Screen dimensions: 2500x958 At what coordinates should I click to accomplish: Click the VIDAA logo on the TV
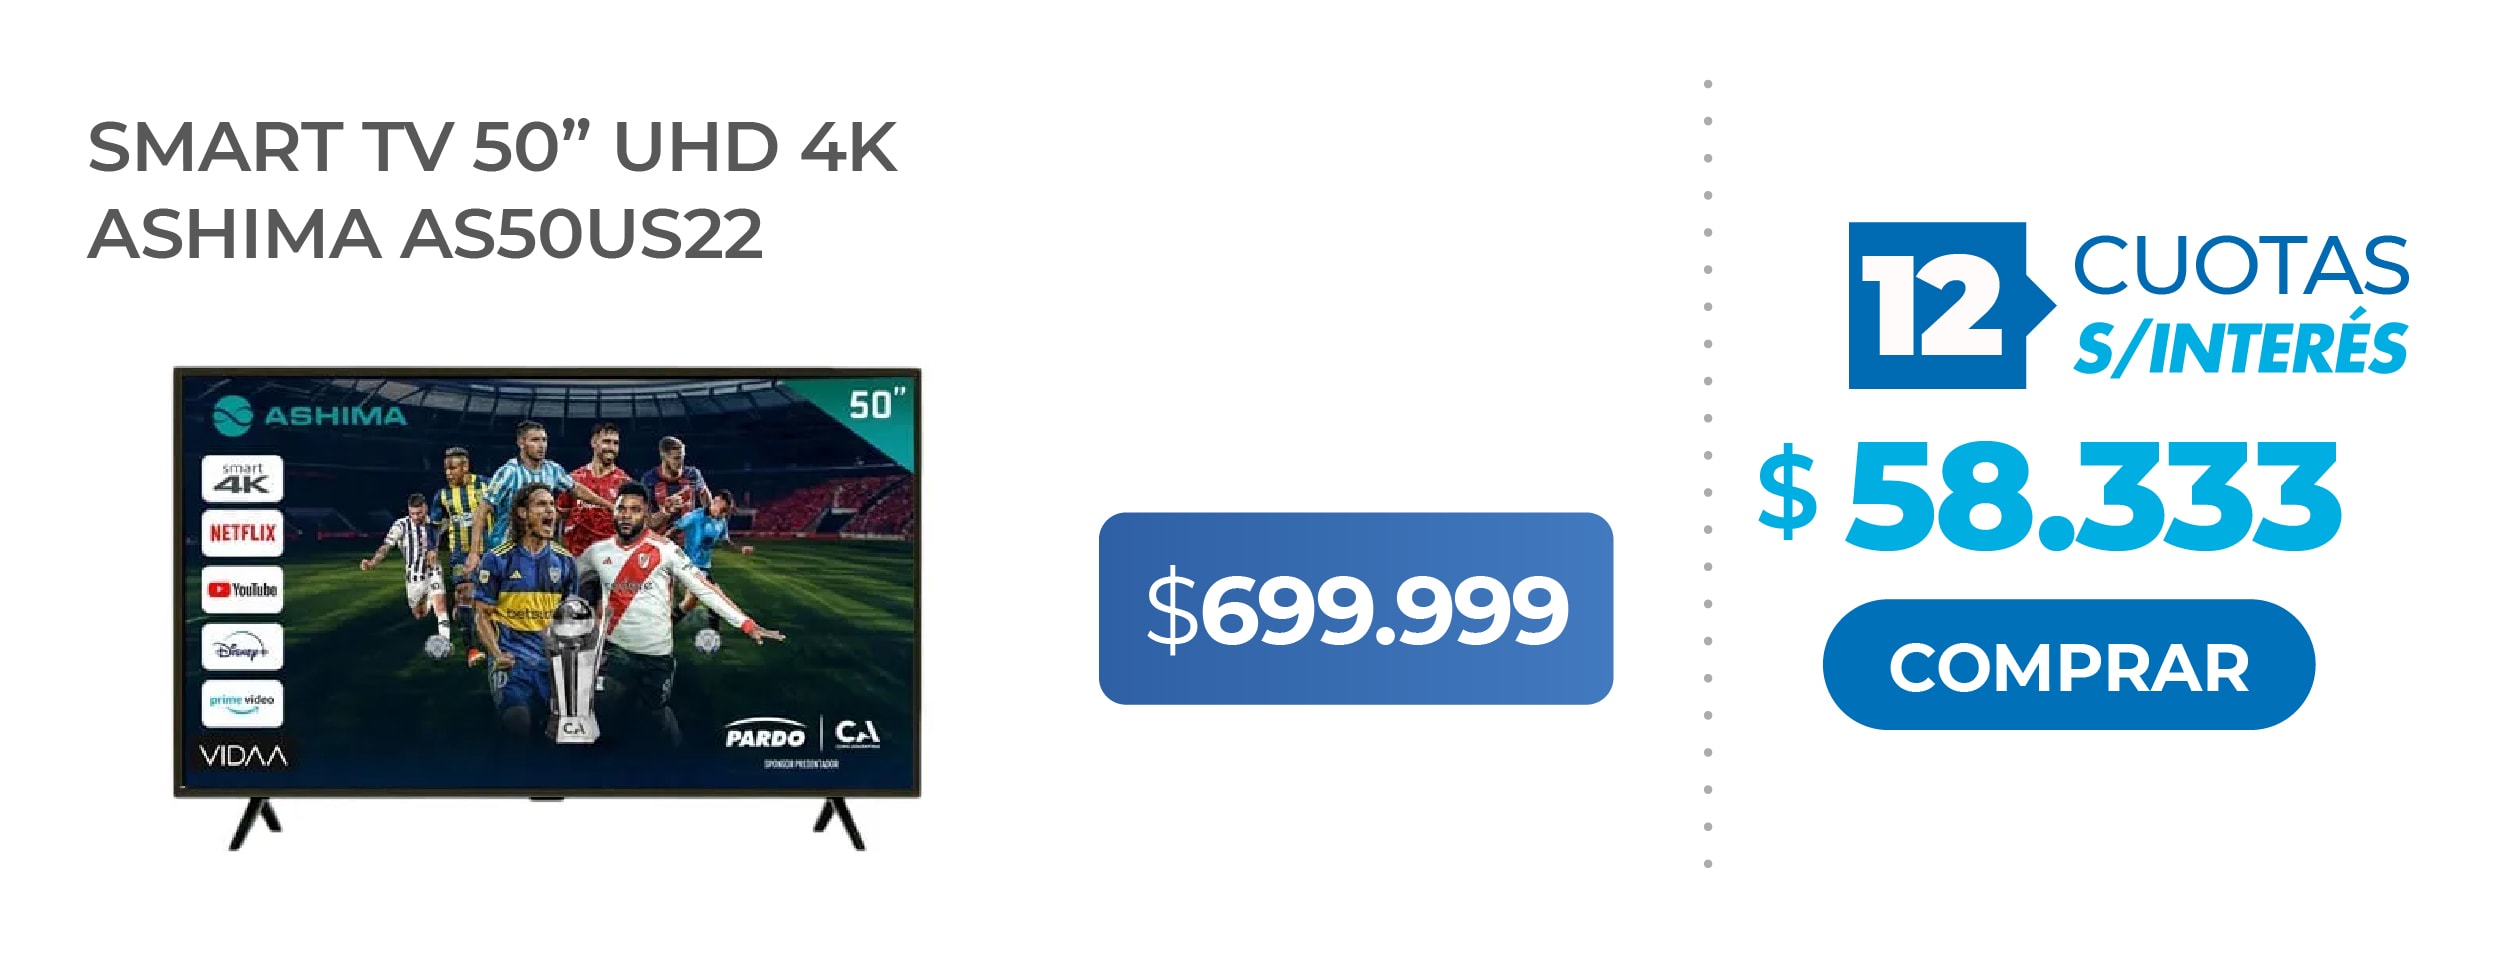coord(243,755)
